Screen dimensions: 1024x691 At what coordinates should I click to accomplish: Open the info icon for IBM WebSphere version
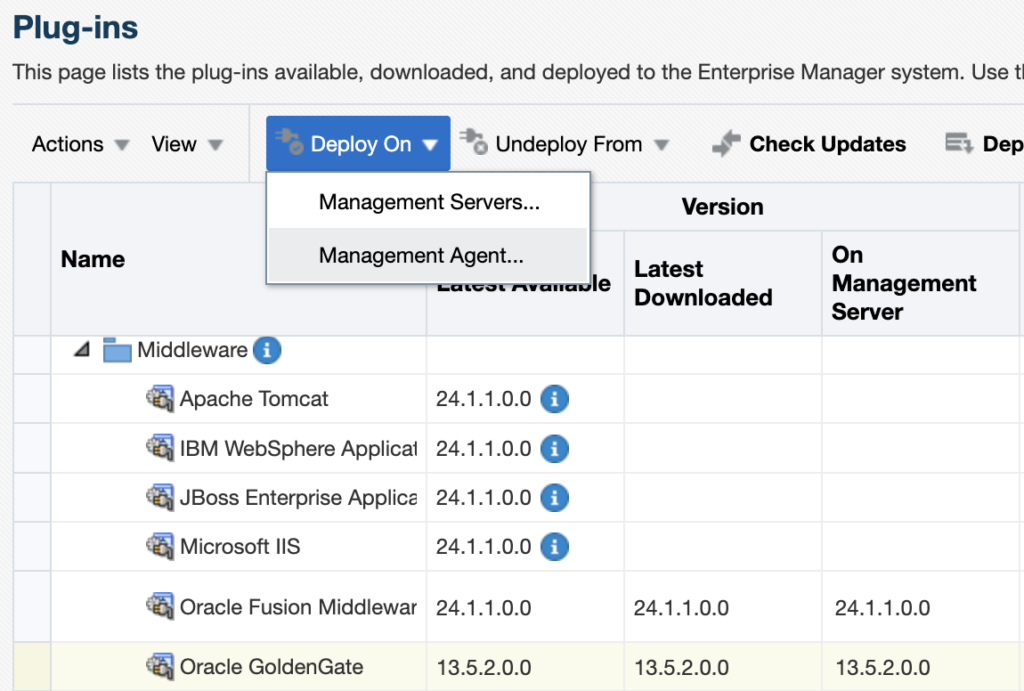[x=554, y=449]
